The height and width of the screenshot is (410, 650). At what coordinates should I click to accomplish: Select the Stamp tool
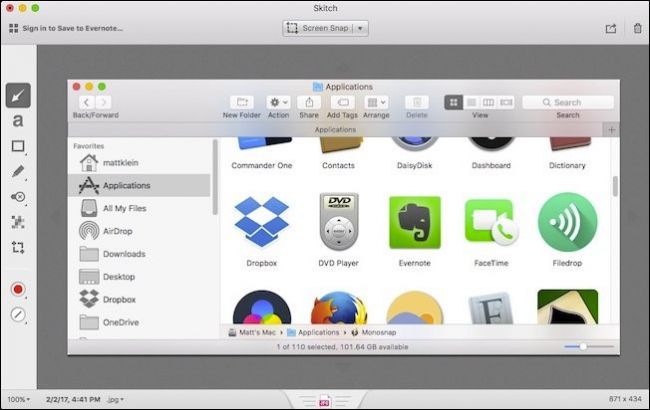[18, 197]
